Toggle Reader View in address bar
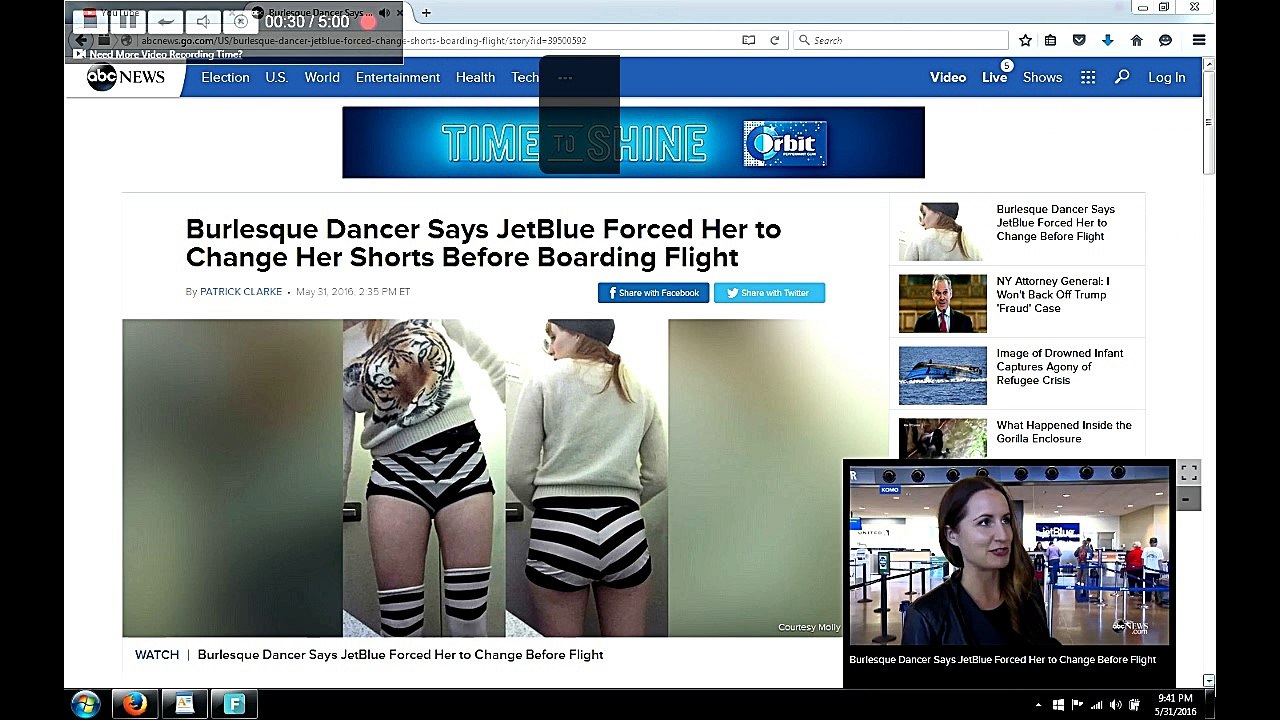This screenshot has width=1280, height=720. pyautogui.click(x=748, y=40)
